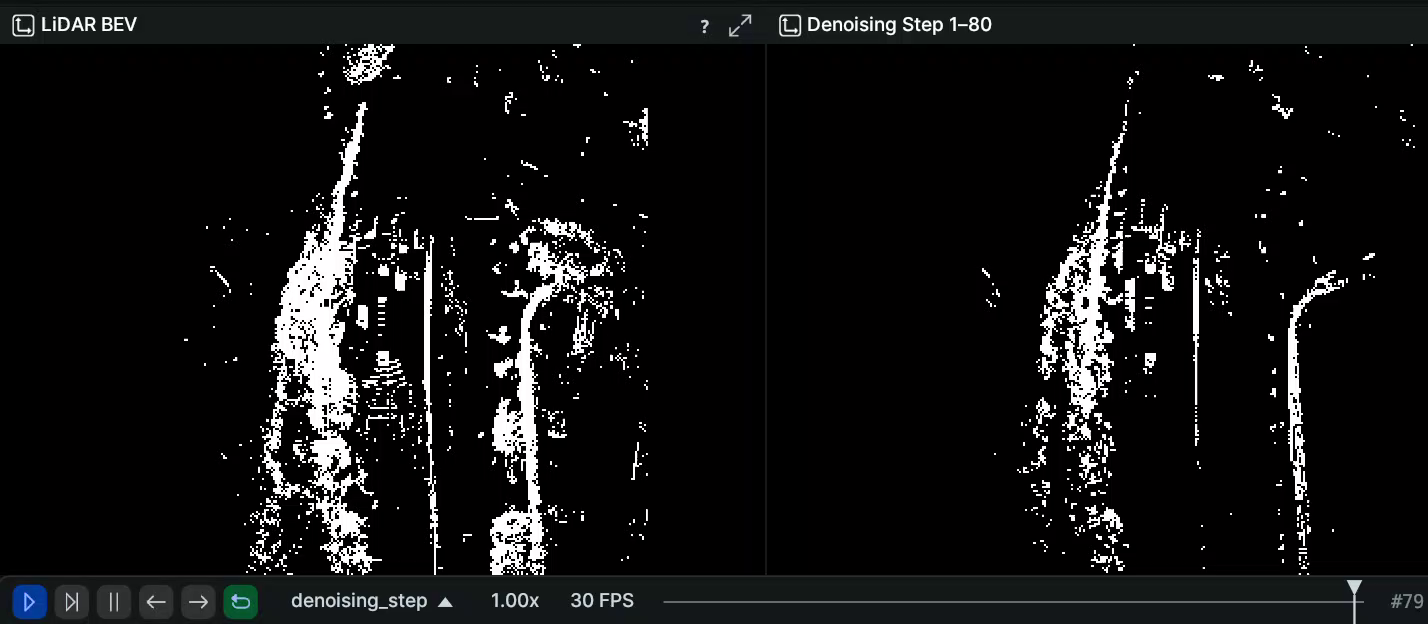Click the LiDAR BEV view type icon
The width and height of the screenshot is (1428, 624).
[x=23, y=26]
